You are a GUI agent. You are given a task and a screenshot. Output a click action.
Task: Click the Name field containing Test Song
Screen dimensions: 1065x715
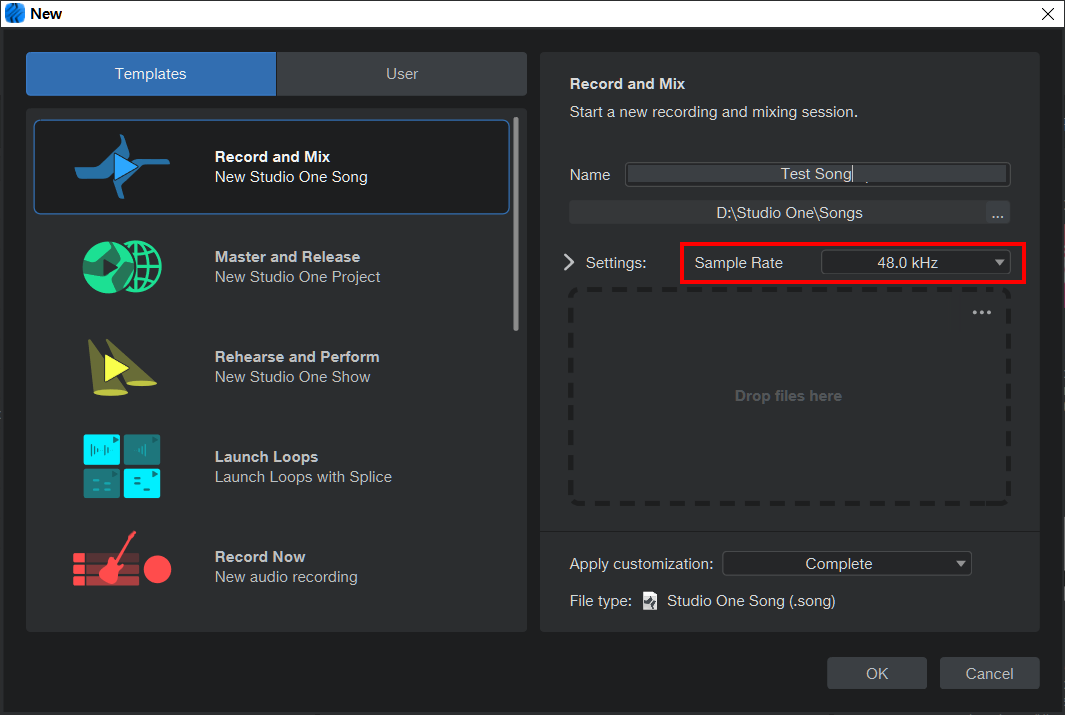[817, 175]
